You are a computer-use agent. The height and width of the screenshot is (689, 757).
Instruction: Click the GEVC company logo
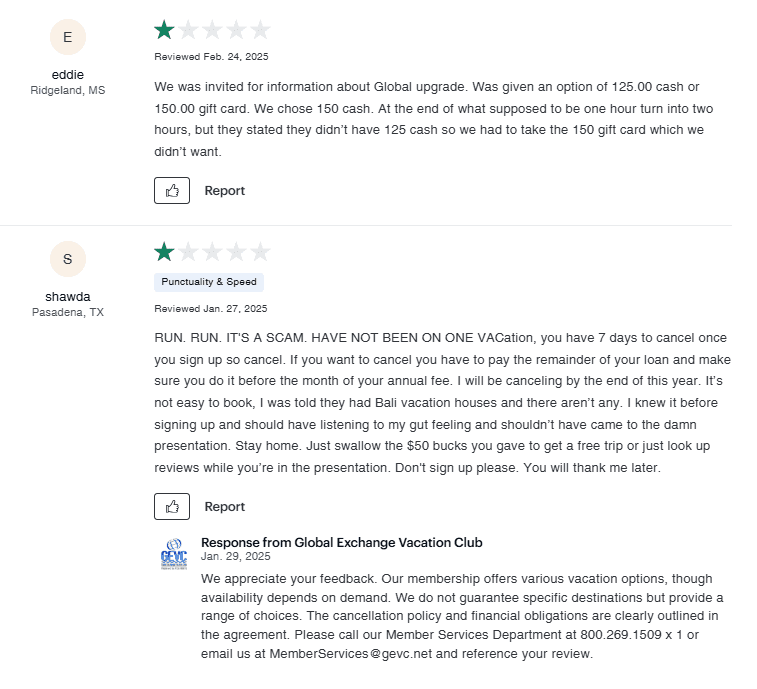coord(174,554)
